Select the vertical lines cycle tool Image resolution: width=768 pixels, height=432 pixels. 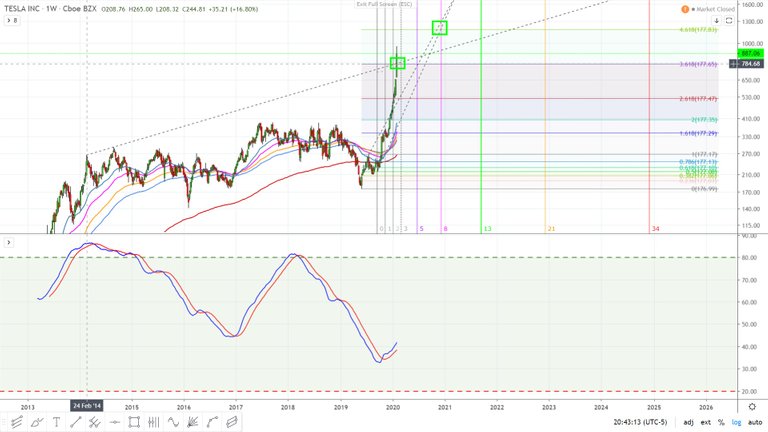tap(154, 422)
